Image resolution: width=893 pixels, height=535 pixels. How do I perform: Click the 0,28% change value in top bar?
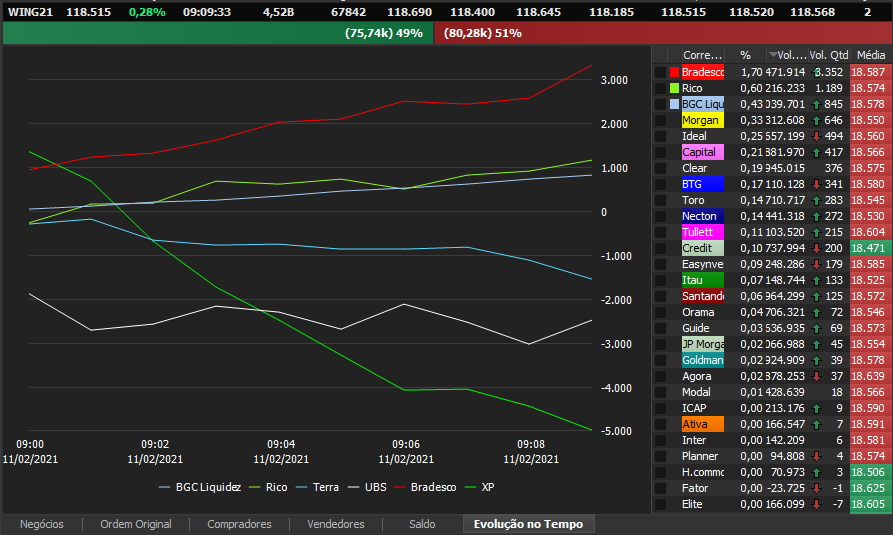pos(147,12)
